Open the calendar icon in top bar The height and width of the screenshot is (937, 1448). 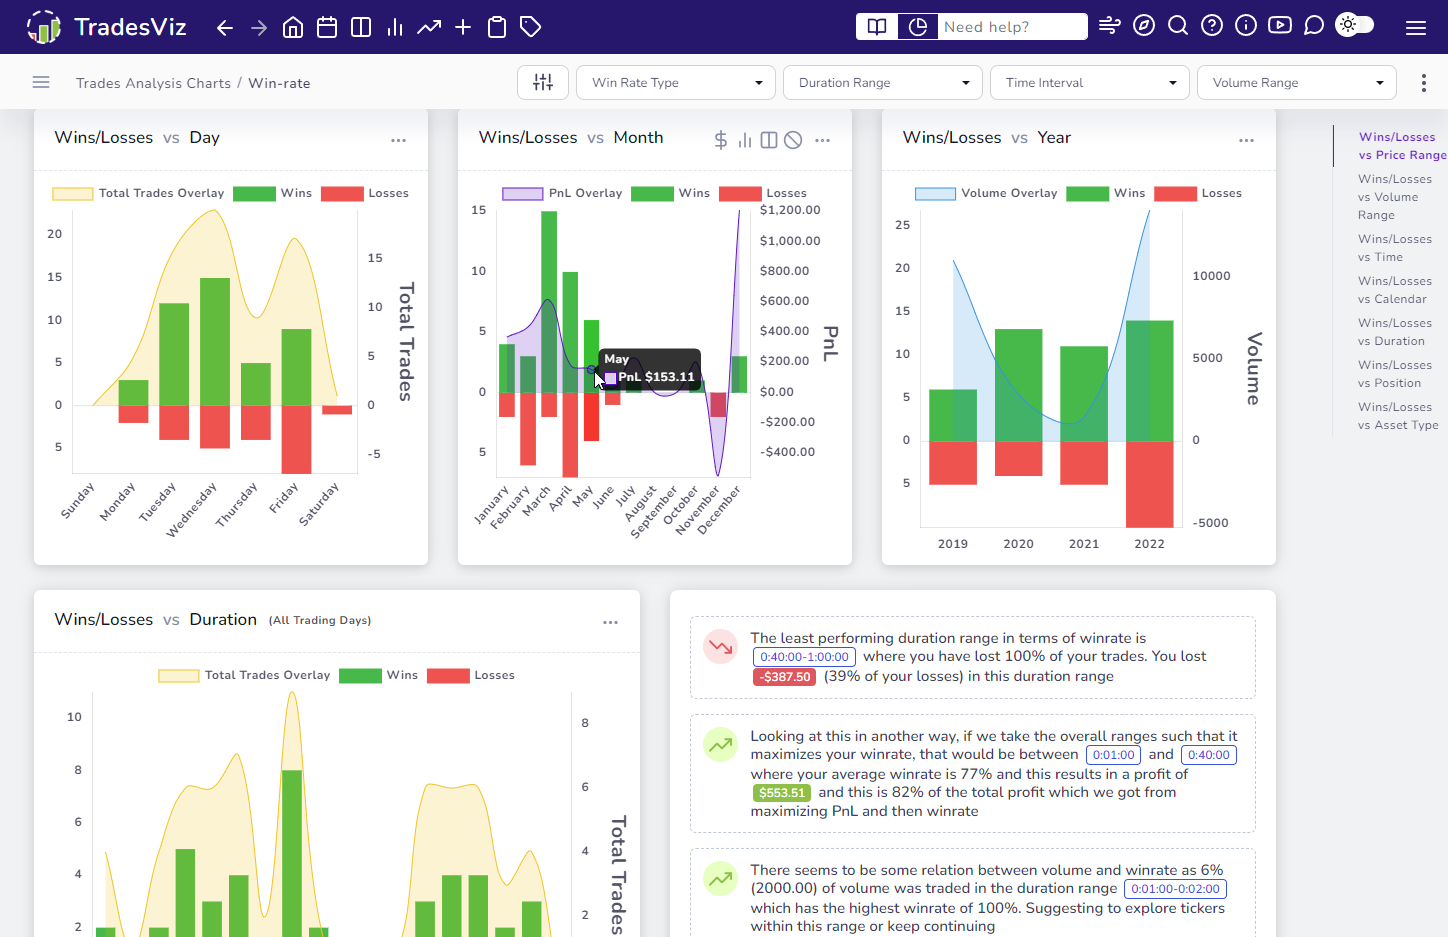coord(327,27)
